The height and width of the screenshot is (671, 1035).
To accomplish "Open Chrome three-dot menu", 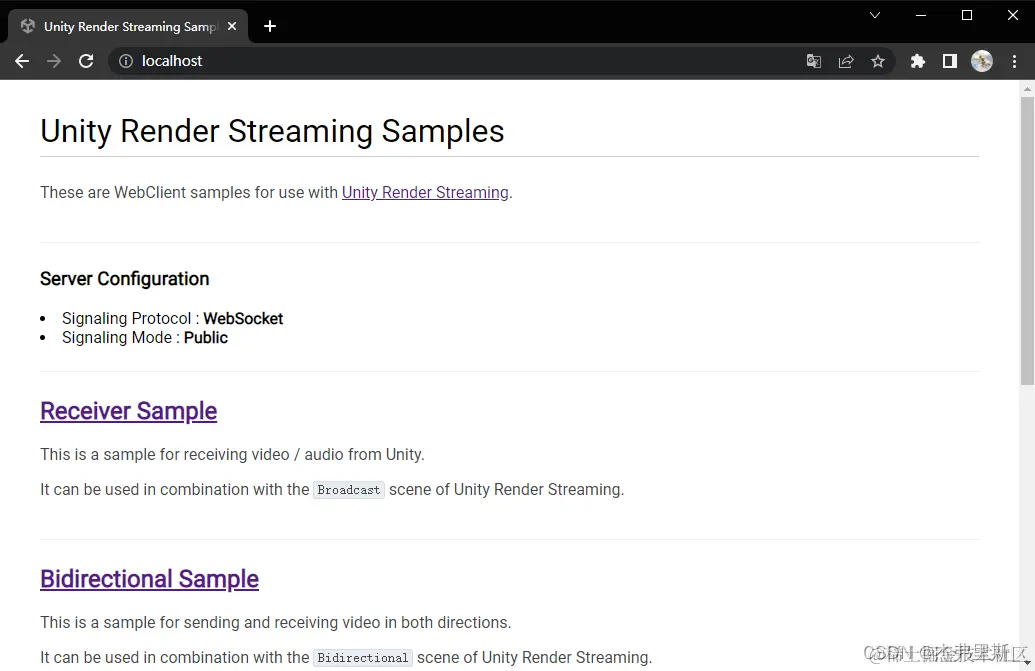I will click(x=1015, y=61).
